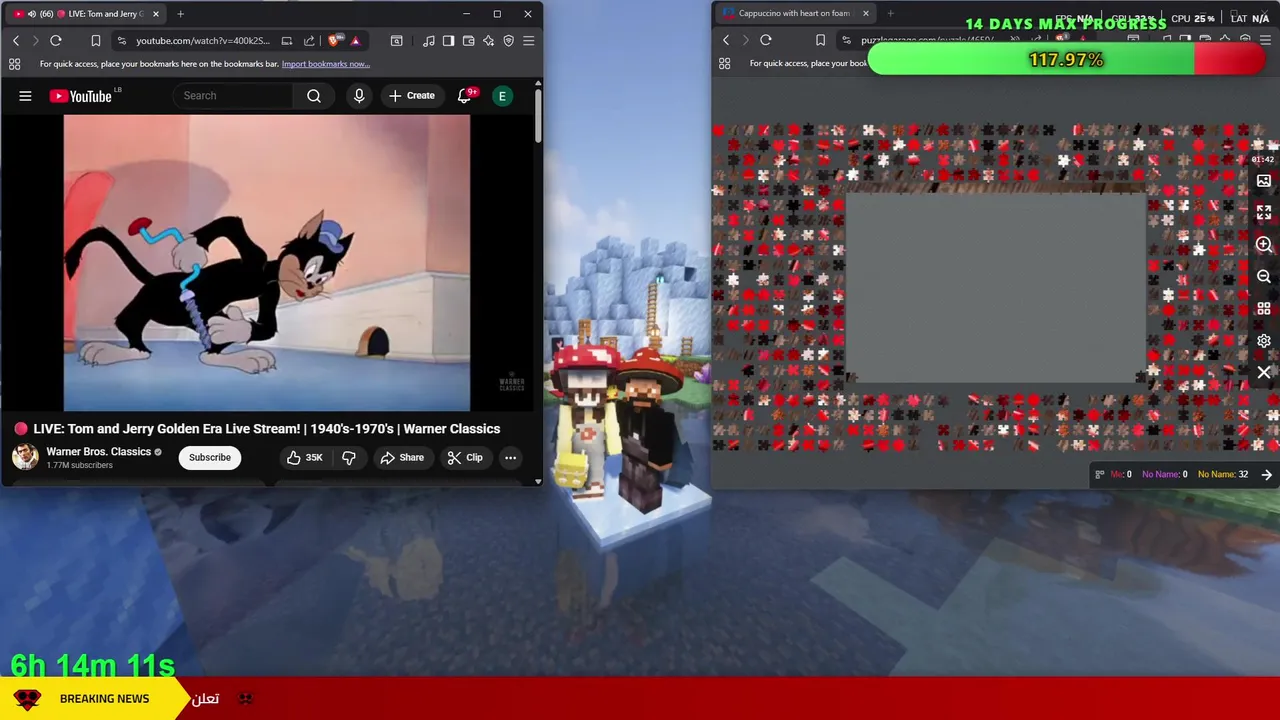Zoom in on the puzzle board
This screenshot has width=1280, height=720.
(x=1264, y=245)
